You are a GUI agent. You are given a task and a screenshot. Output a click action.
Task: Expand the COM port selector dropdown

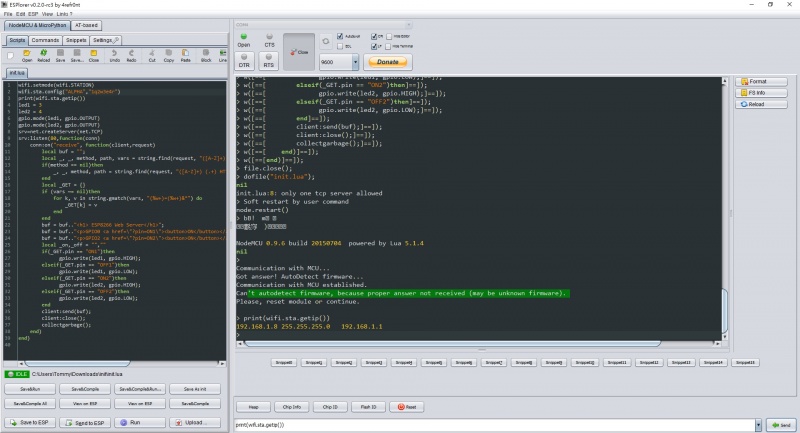tap(408, 24)
